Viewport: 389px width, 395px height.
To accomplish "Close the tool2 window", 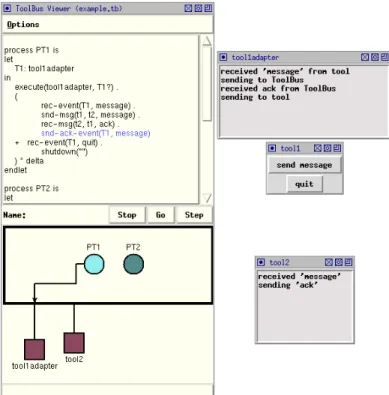I will tap(329, 262).
